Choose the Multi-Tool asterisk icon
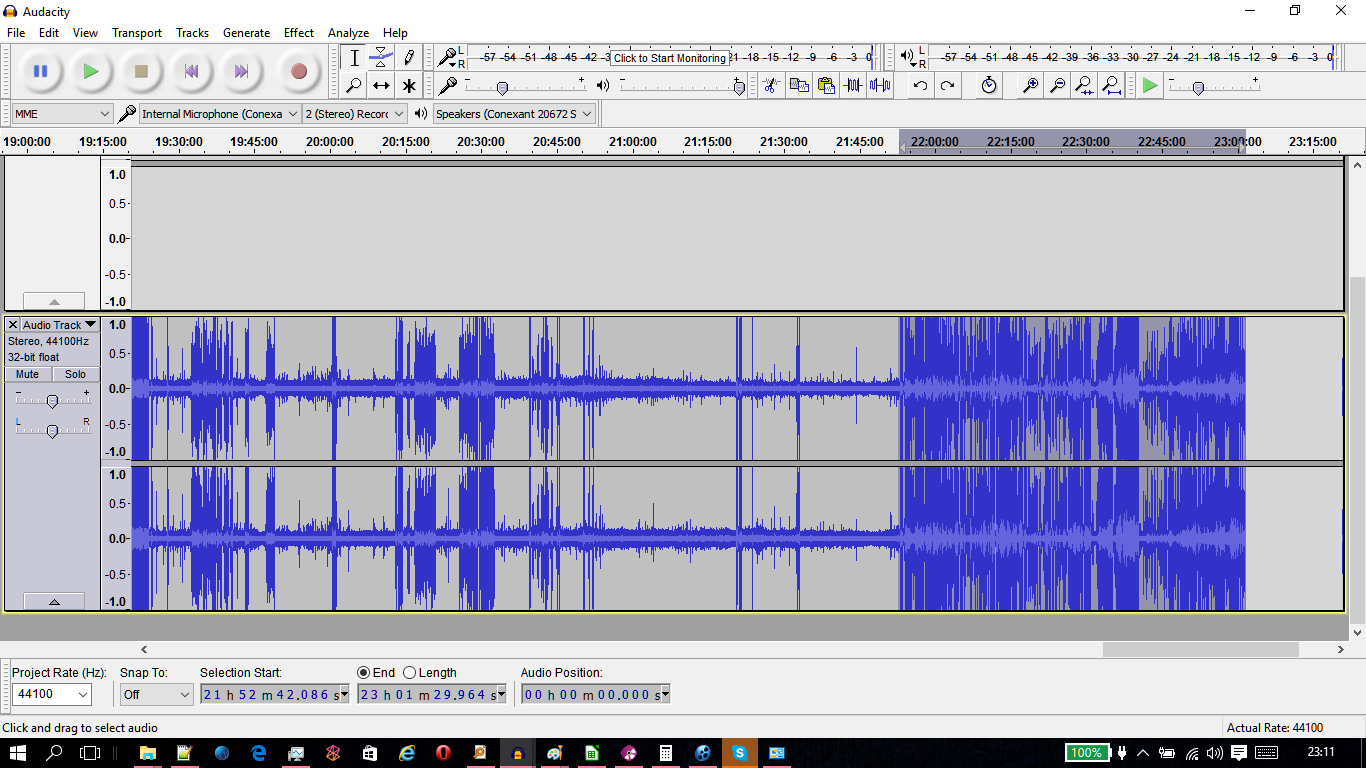Screen dimensions: 1366x768 pyautogui.click(x=409, y=86)
